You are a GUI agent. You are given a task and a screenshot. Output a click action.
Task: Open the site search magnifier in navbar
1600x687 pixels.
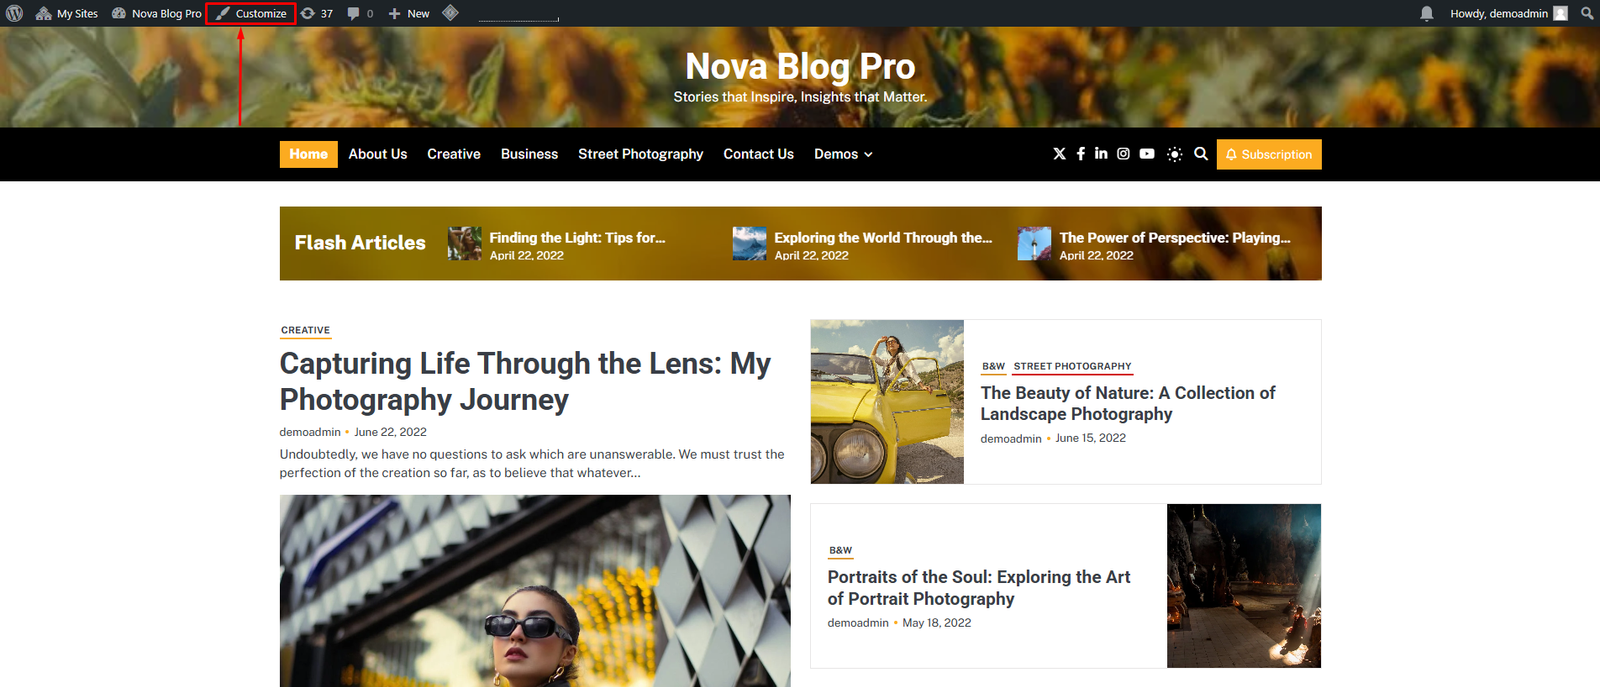(1201, 154)
